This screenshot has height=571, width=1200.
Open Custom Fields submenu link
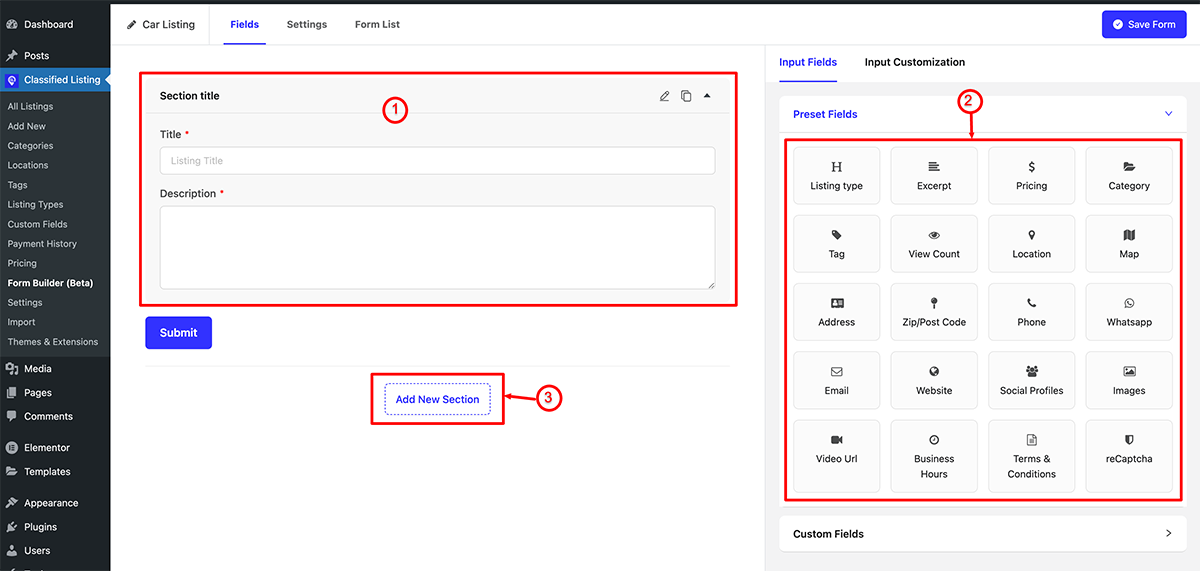(x=38, y=224)
